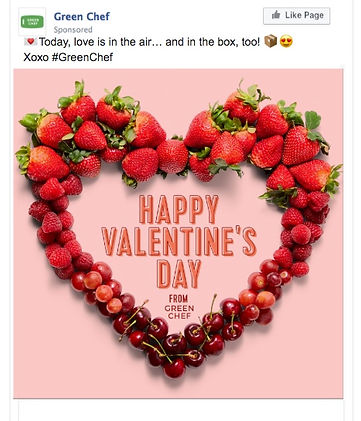
Task: Click the package box emoji
Action: coord(270,41)
